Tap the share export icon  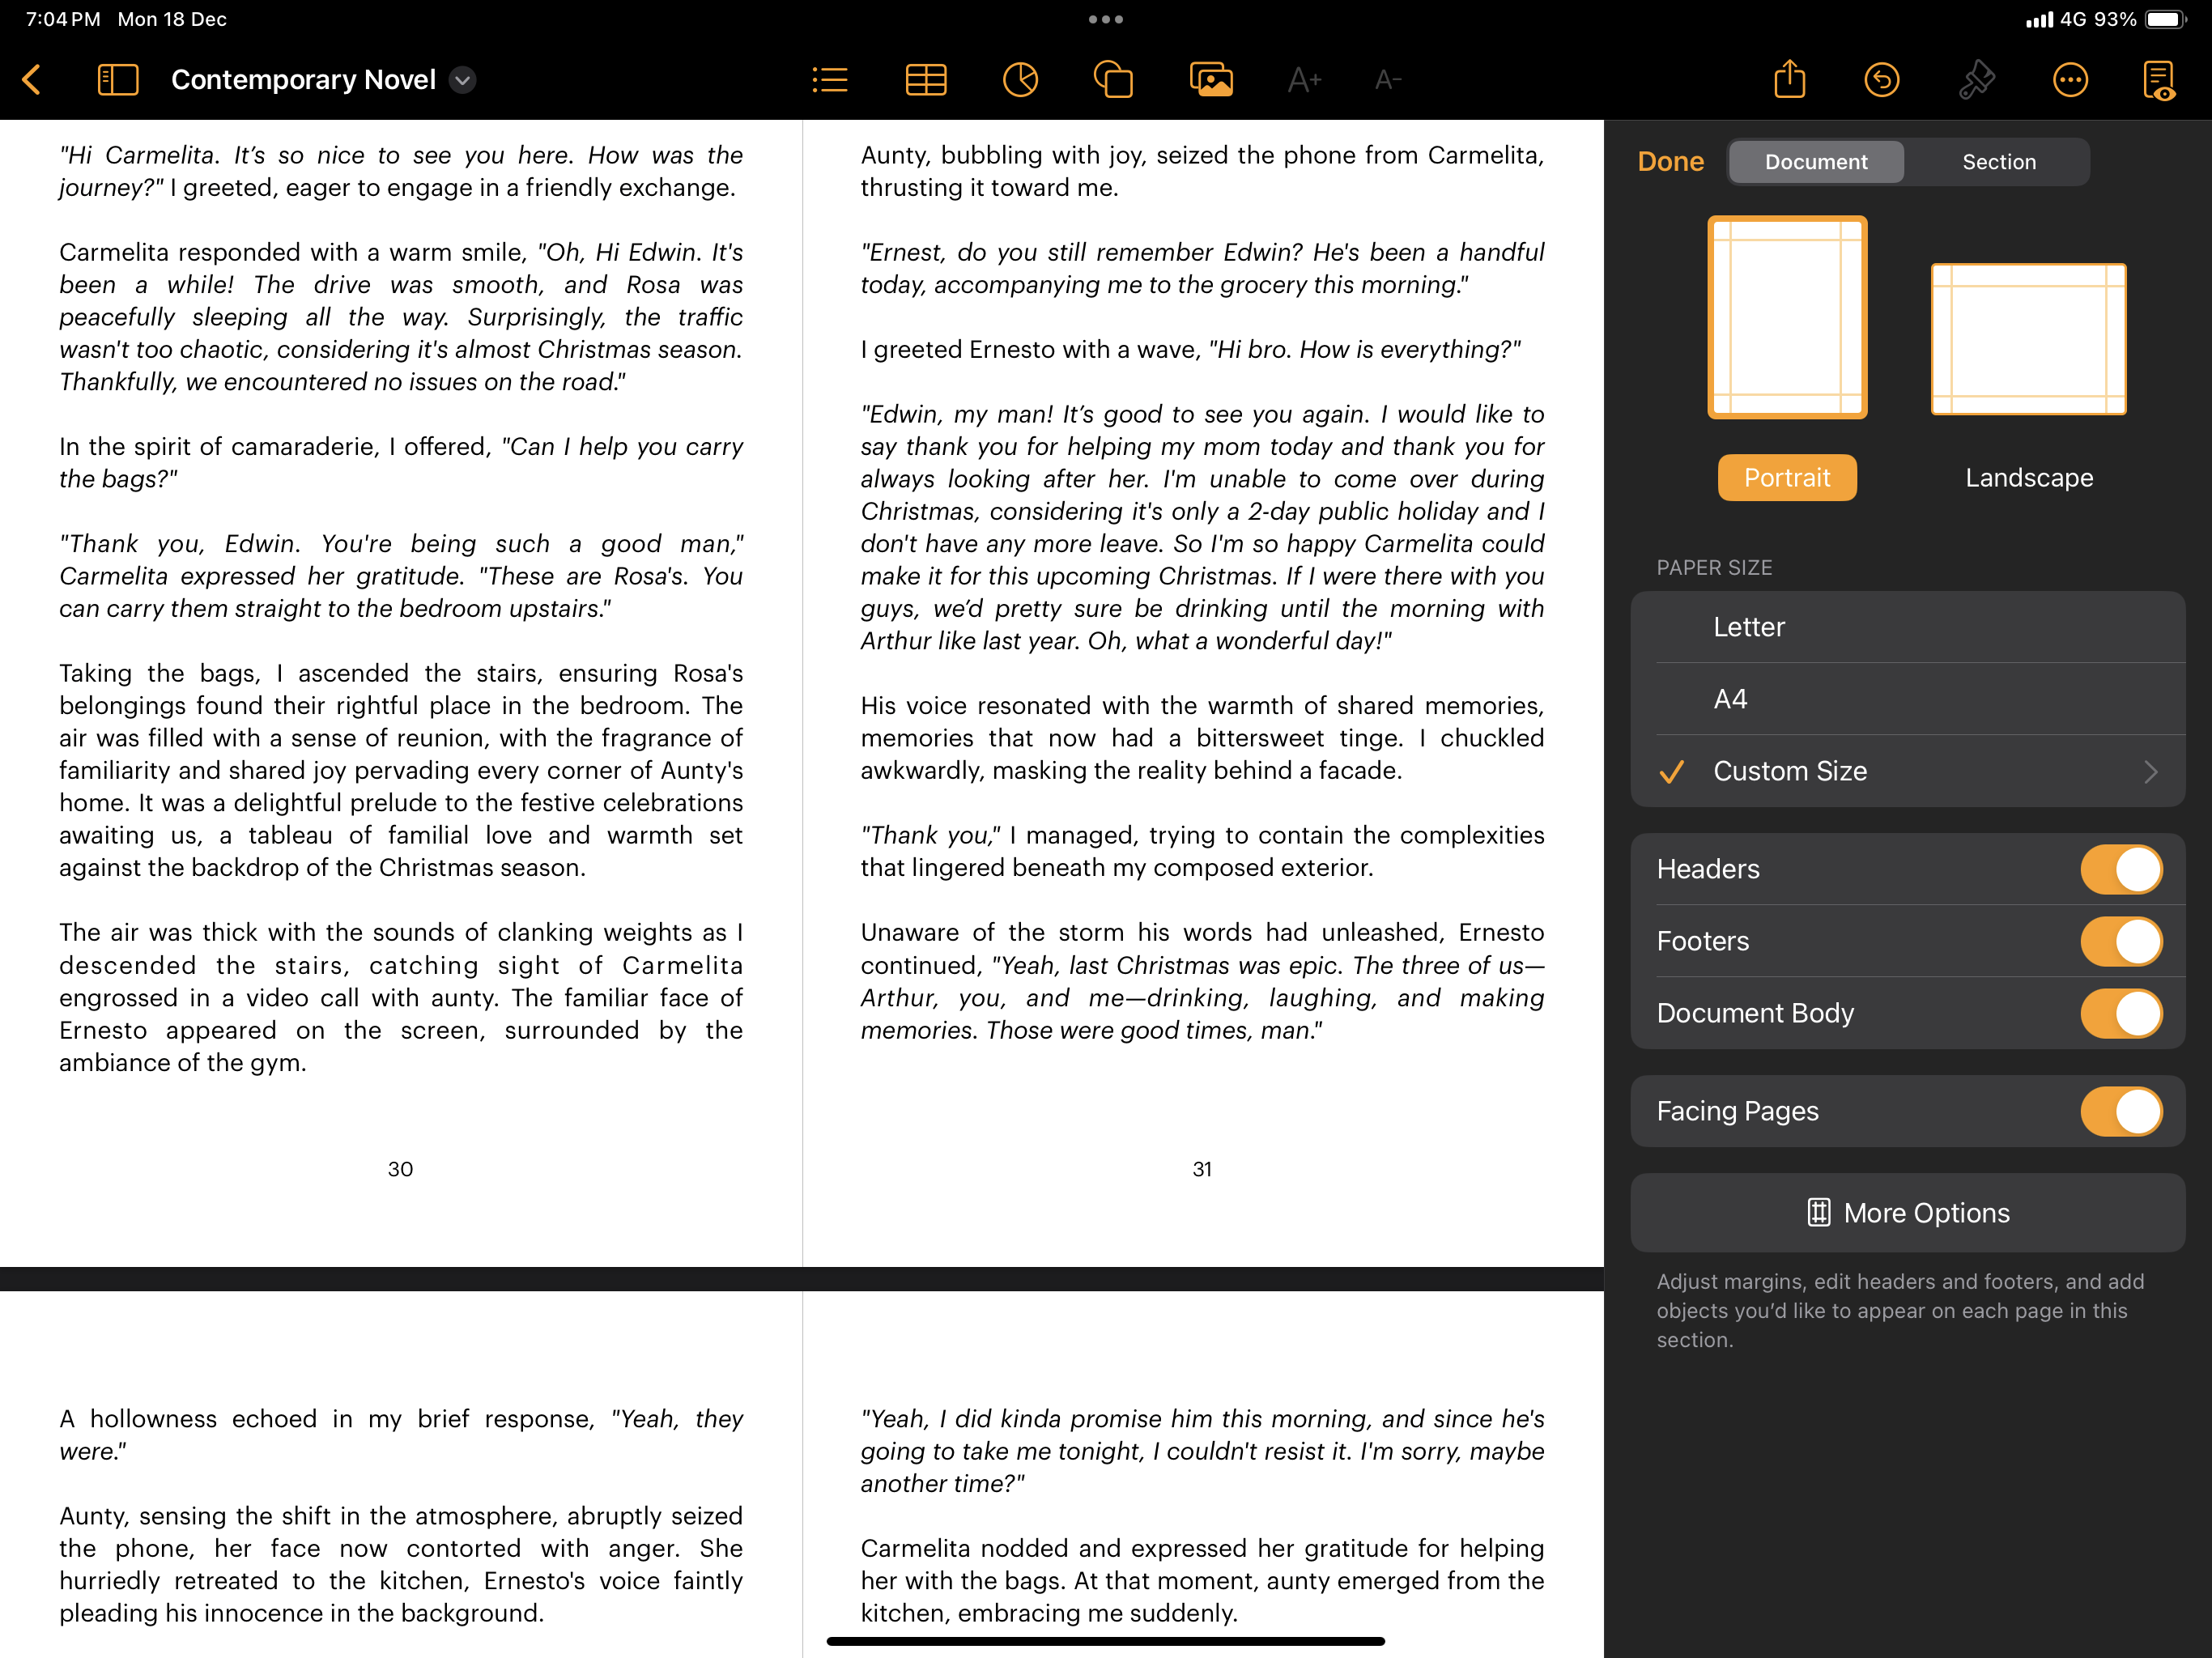[1789, 80]
